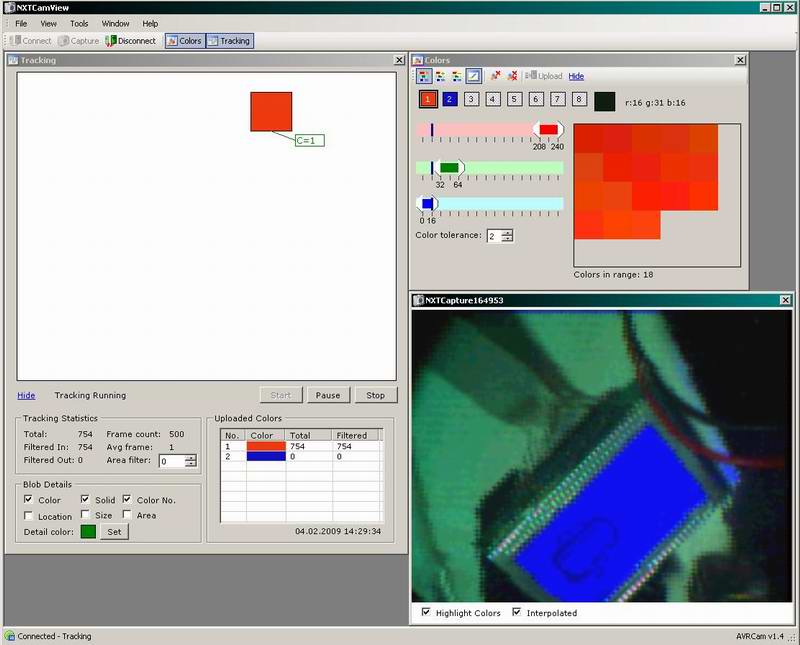Open the Window menu
The height and width of the screenshot is (645, 800).
click(x=115, y=23)
